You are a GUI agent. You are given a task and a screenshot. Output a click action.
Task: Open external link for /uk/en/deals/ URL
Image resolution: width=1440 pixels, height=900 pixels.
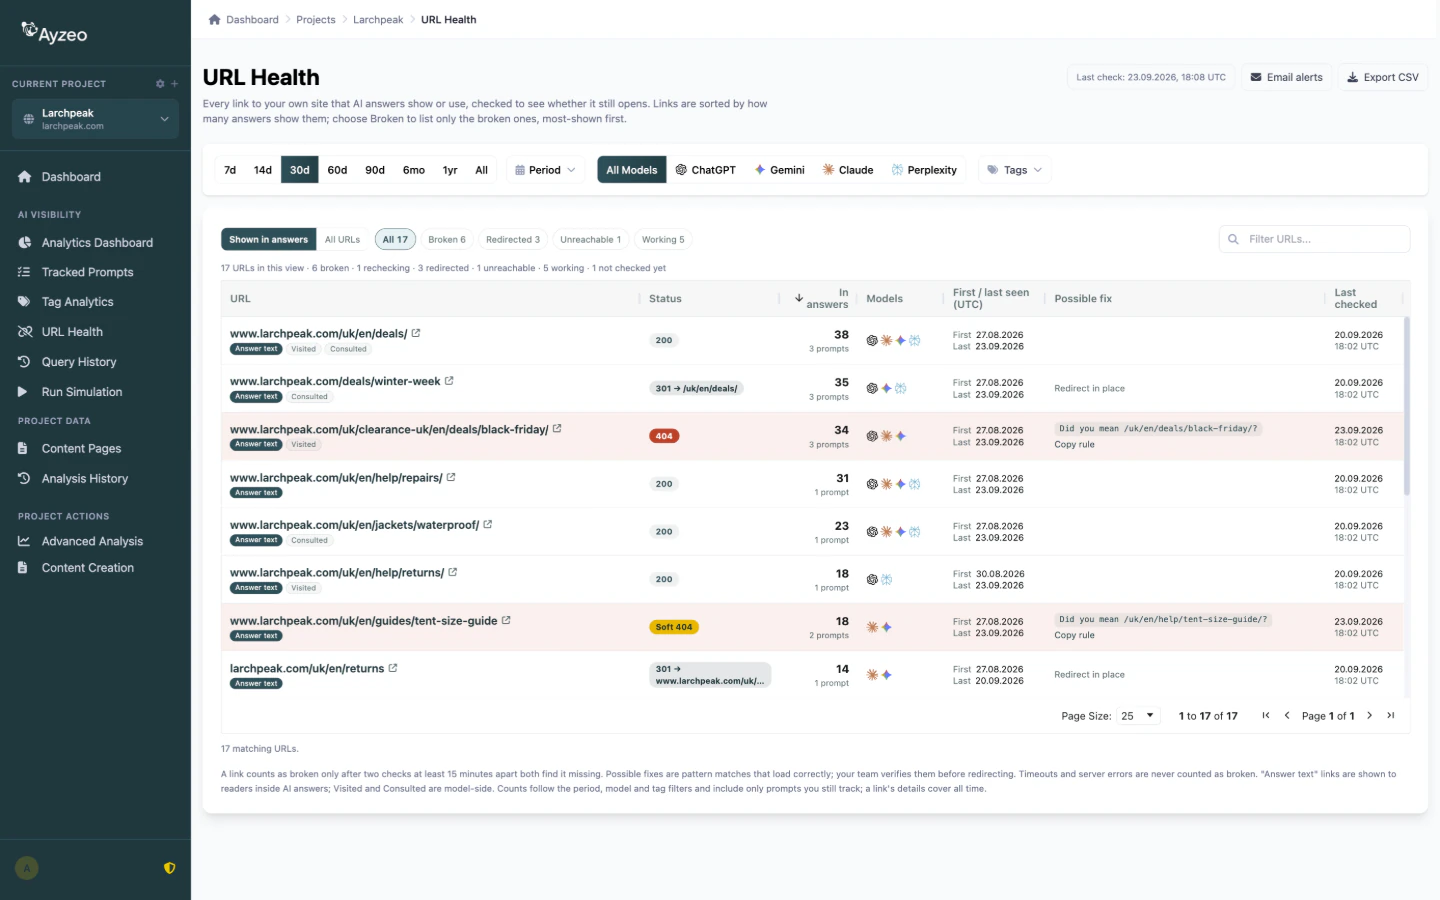pos(416,333)
